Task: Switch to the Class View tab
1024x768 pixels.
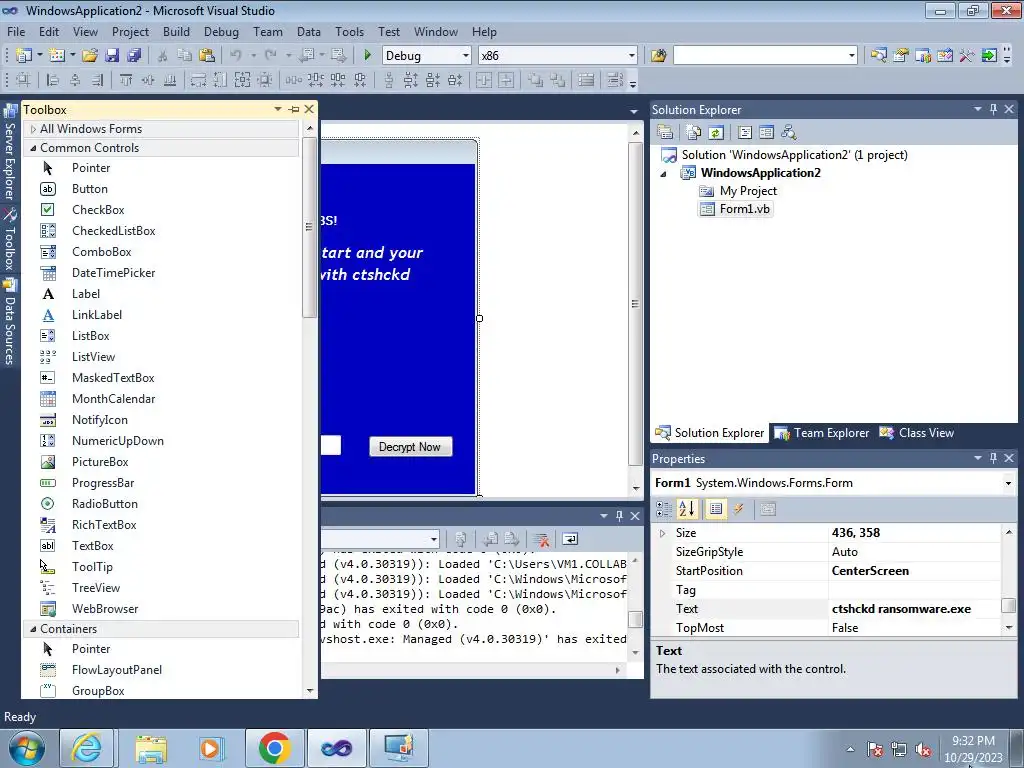Action: click(x=916, y=433)
